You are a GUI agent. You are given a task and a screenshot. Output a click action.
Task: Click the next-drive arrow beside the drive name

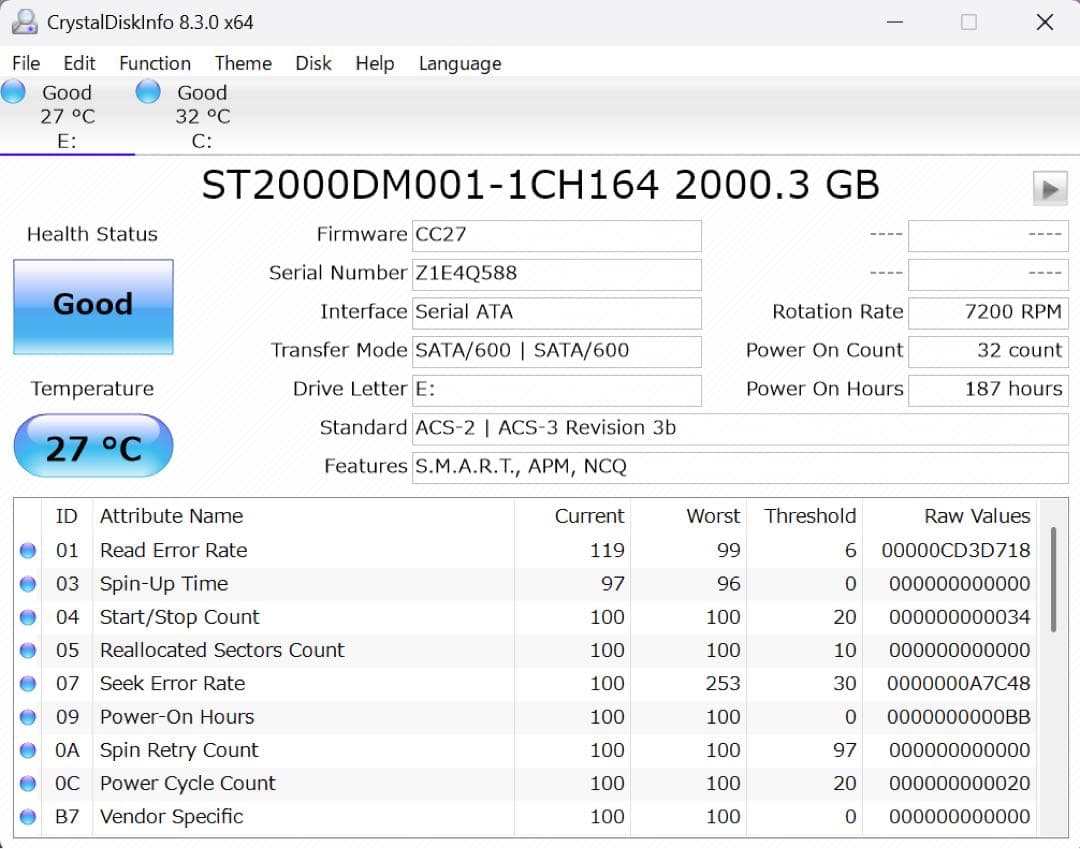[x=1051, y=186]
